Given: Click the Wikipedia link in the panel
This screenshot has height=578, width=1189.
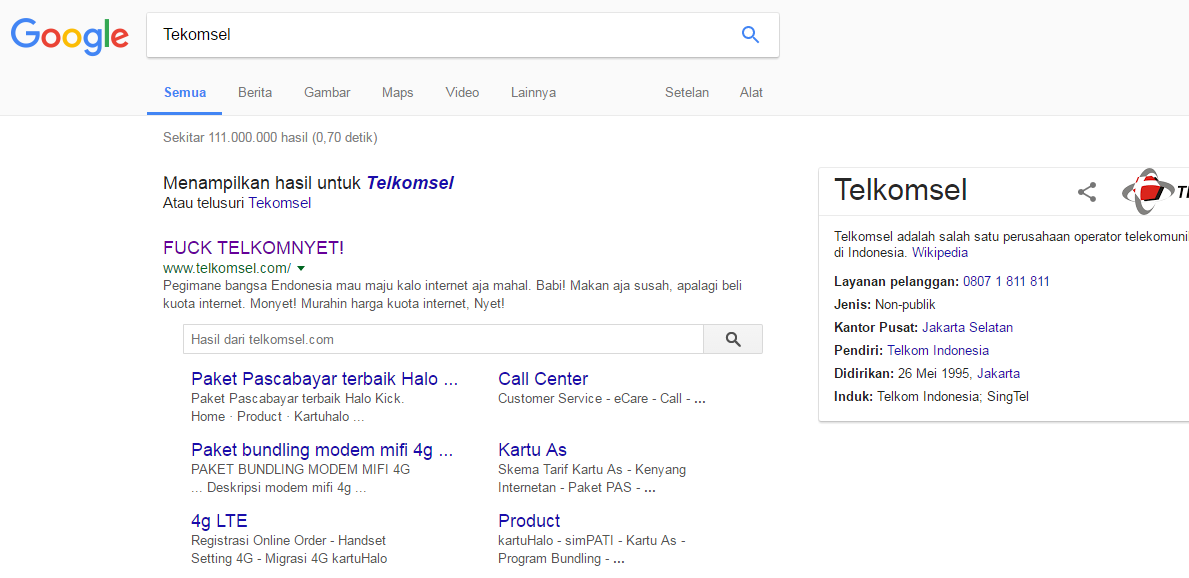Looking at the screenshot, I should point(940,252).
